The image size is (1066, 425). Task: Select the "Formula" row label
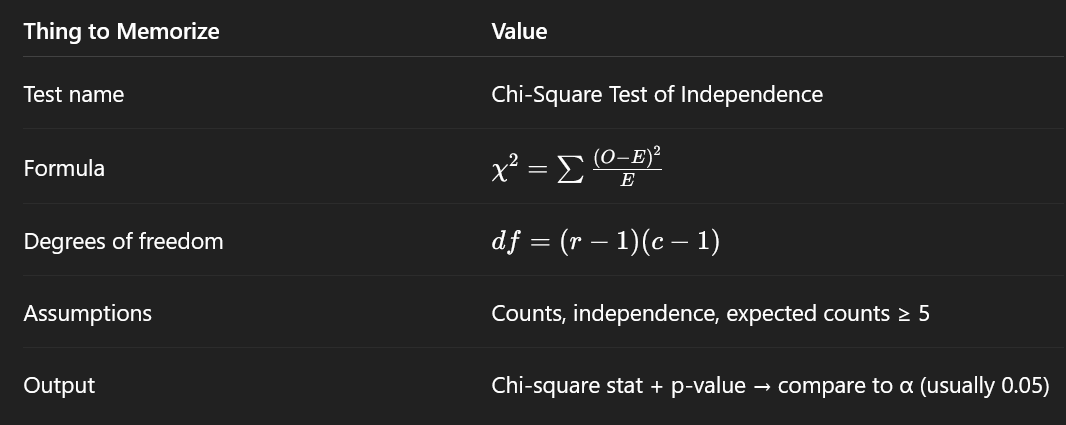pos(64,168)
